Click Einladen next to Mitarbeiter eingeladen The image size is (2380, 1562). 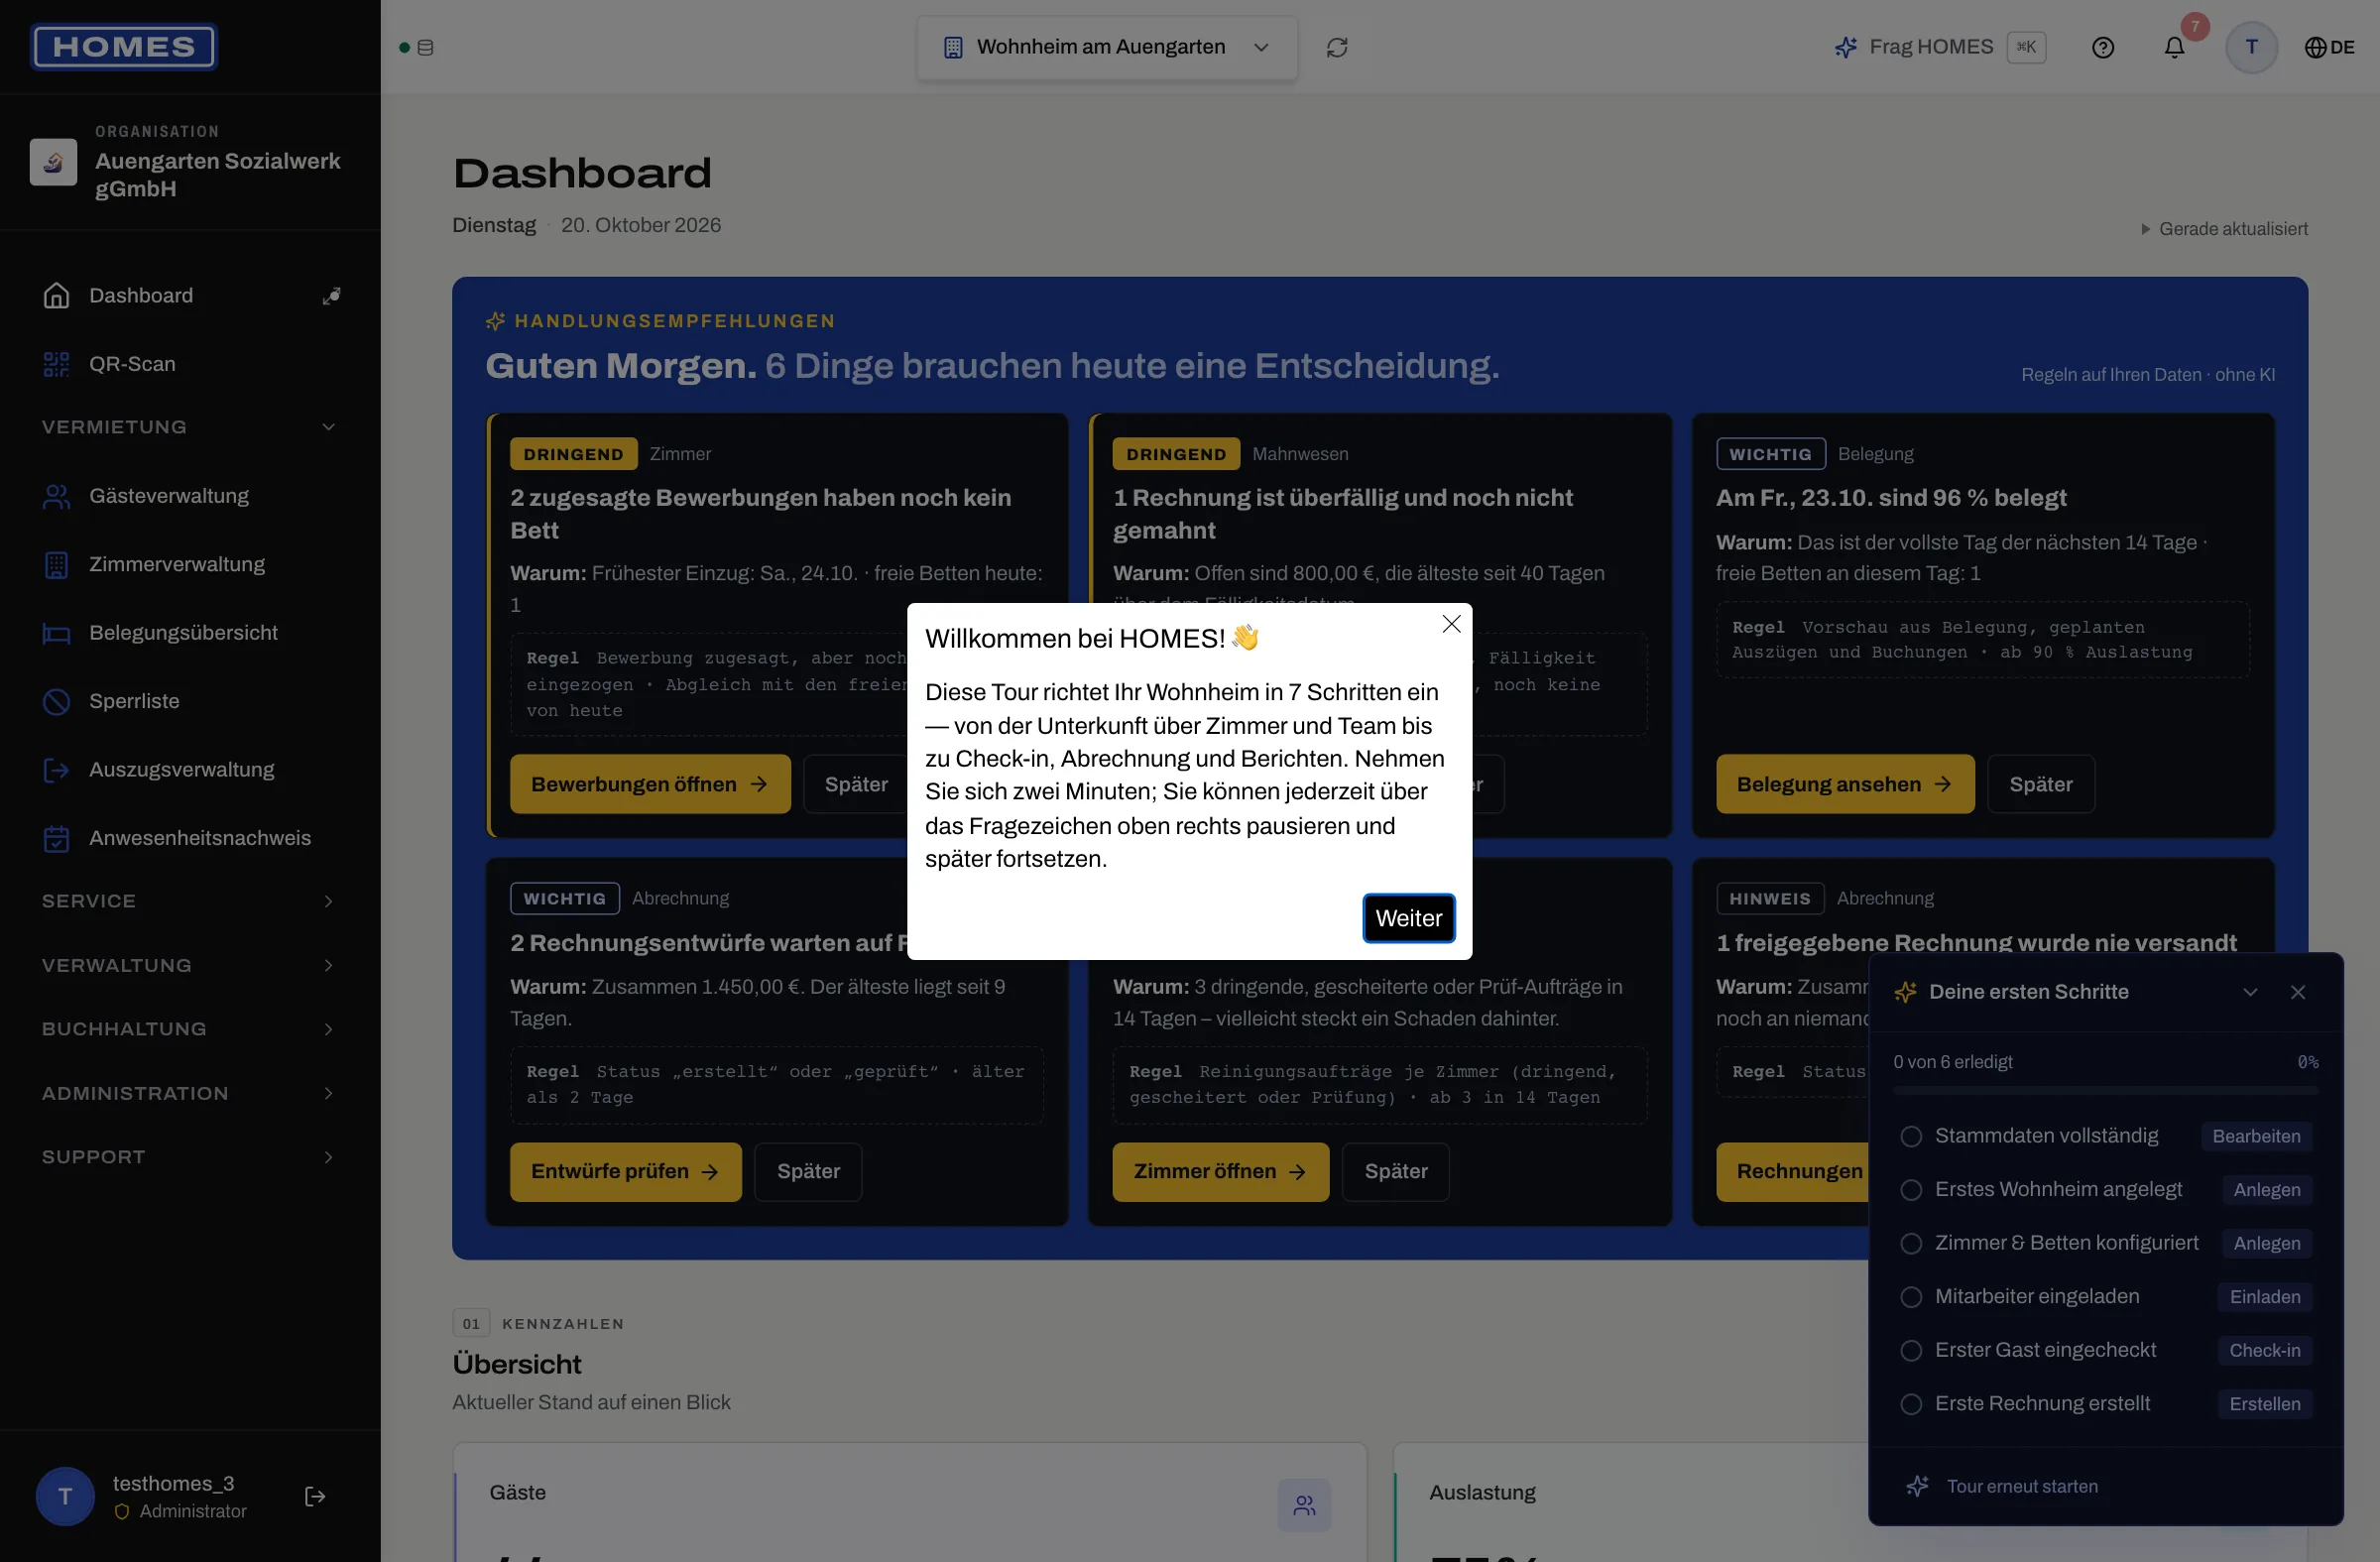pyautogui.click(x=2264, y=1297)
